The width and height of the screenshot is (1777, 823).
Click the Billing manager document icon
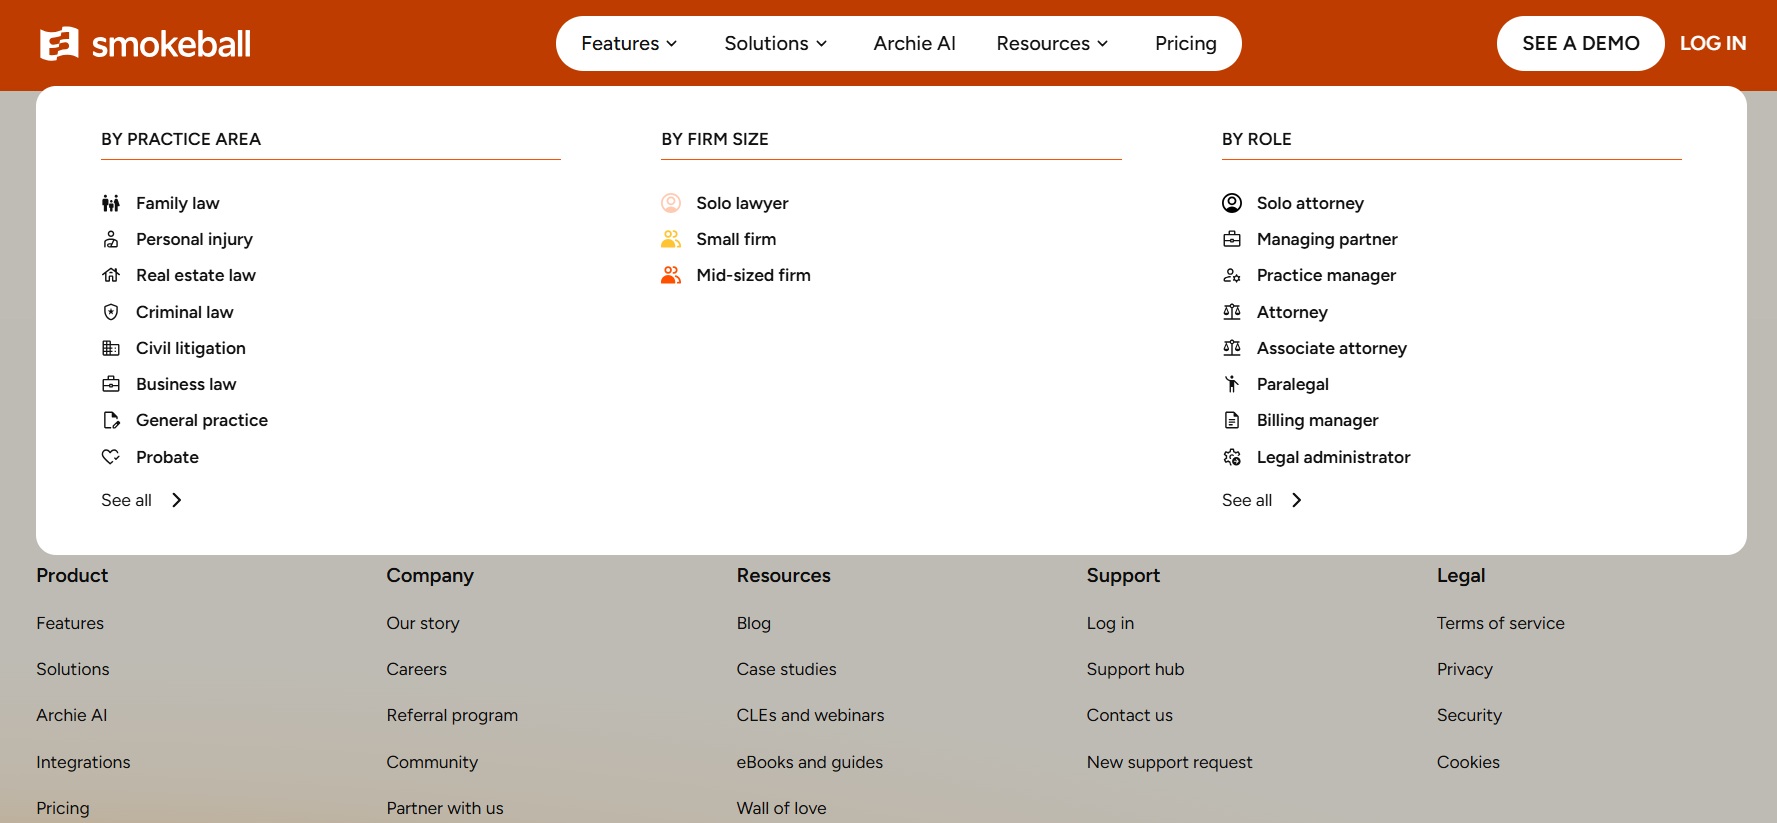click(1232, 420)
